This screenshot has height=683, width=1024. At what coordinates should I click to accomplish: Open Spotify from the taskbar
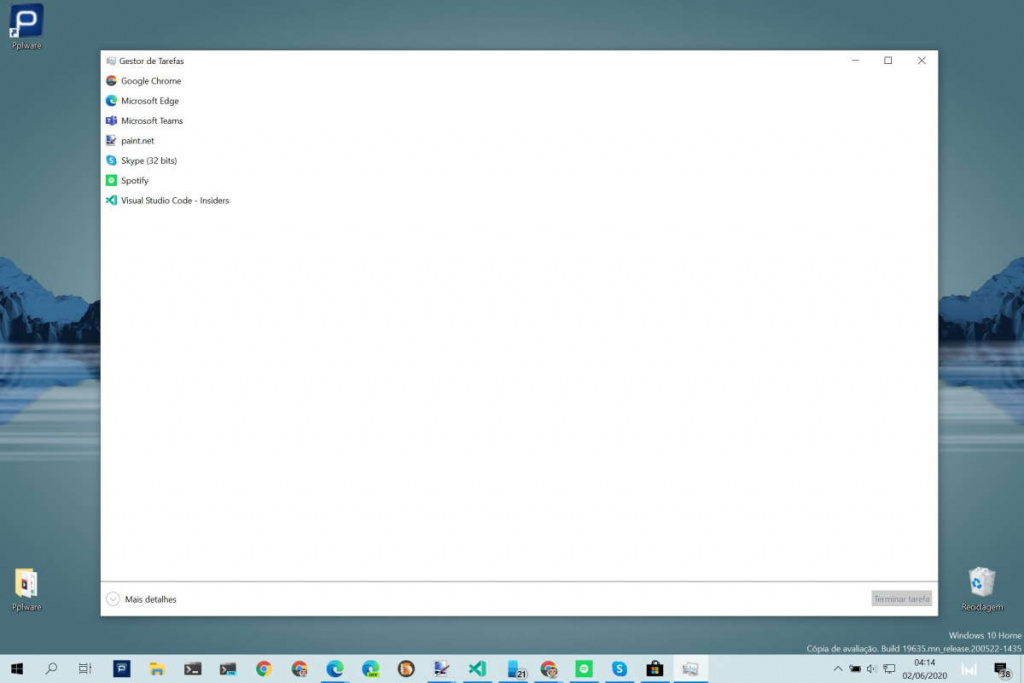click(x=583, y=669)
